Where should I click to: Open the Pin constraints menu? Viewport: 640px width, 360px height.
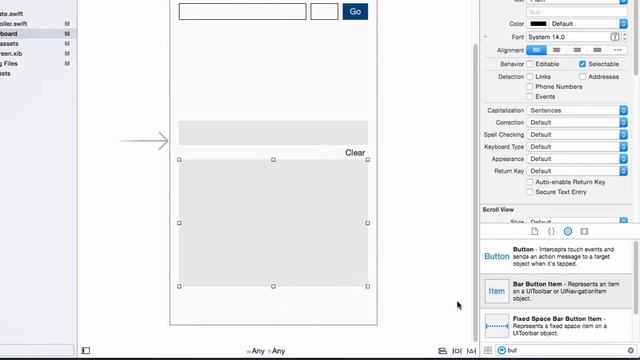point(457,351)
